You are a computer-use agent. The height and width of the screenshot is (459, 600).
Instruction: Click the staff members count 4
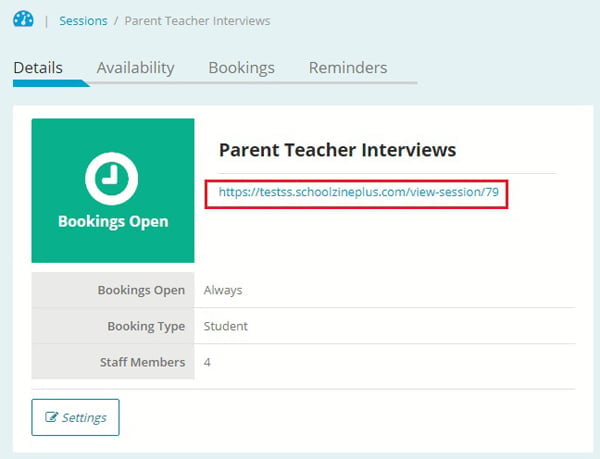click(x=207, y=362)
